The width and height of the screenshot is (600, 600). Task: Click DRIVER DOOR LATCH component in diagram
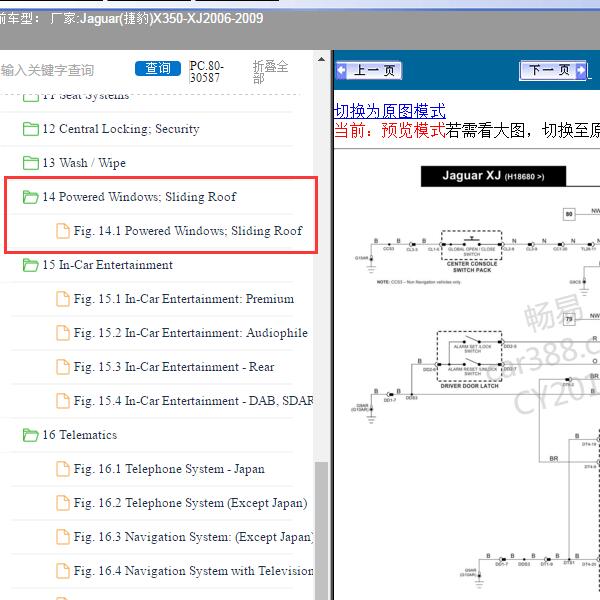[470, 386]
